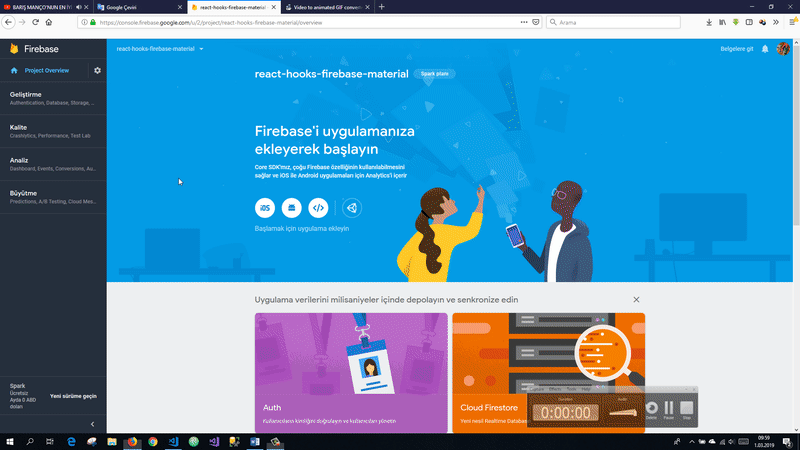Open Windows Start menu
This screenshot has height=450, width=800.
point(10,442)
